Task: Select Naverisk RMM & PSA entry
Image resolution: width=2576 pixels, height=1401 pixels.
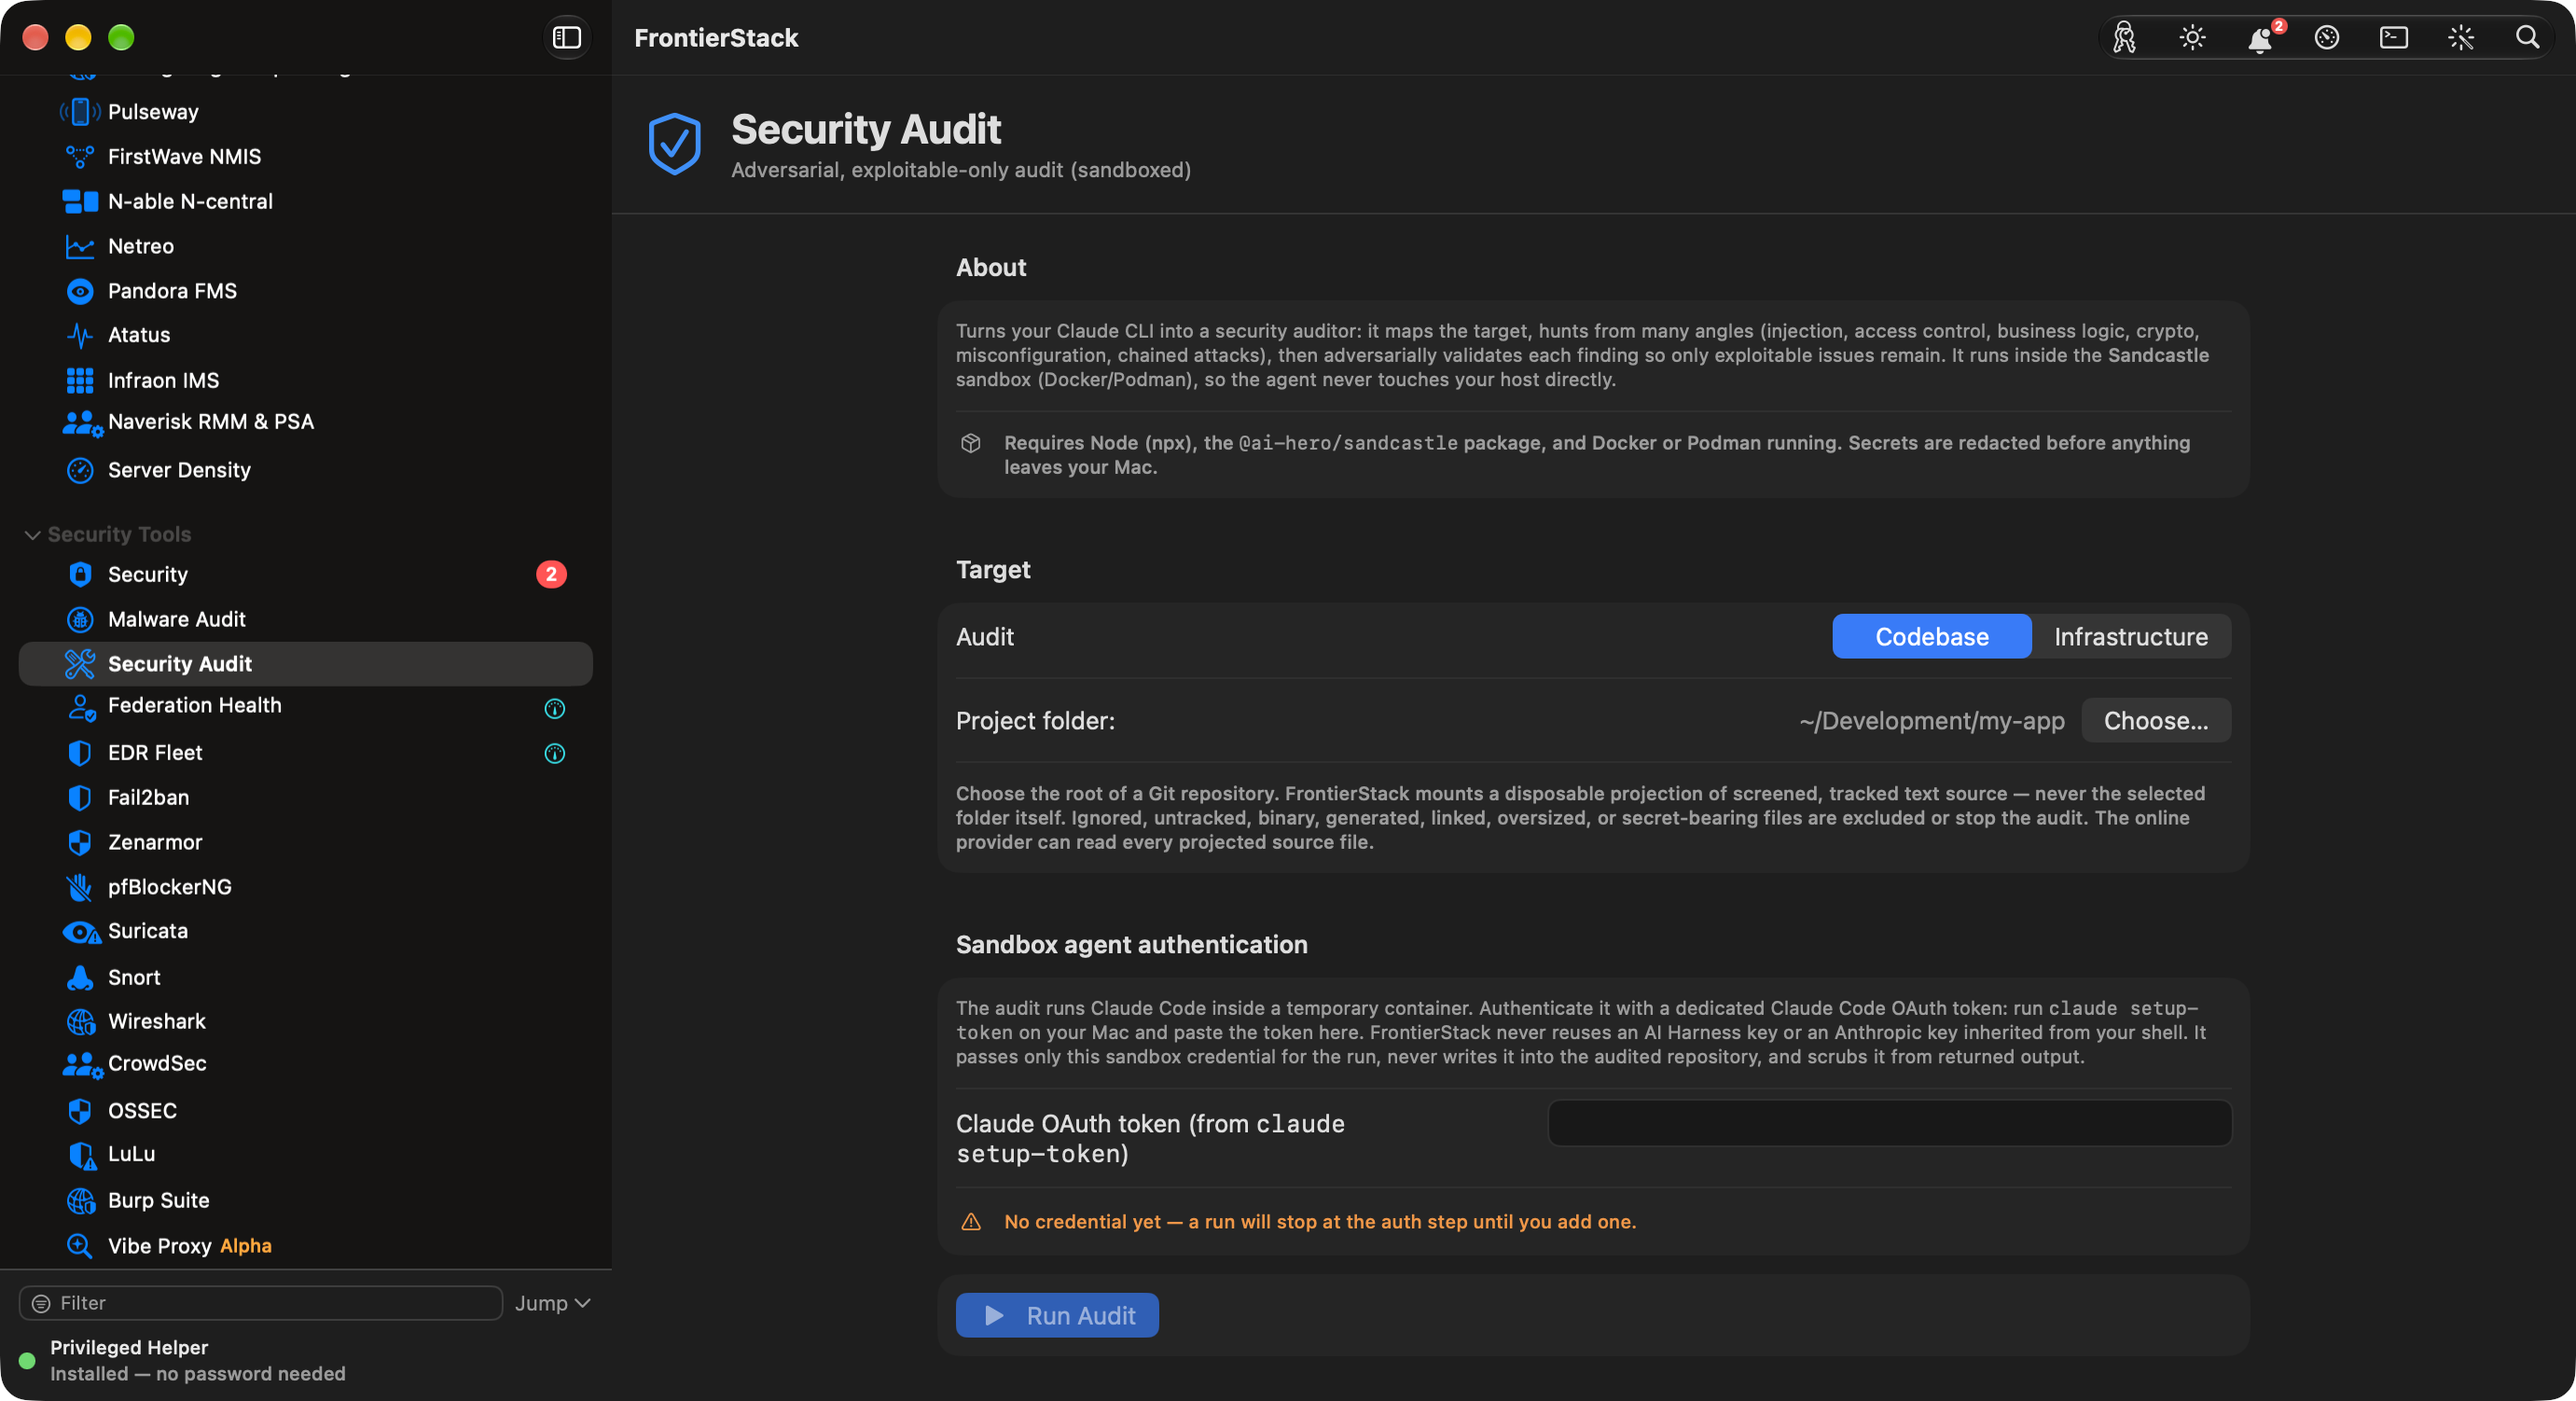Action: (x=306, y=422)
